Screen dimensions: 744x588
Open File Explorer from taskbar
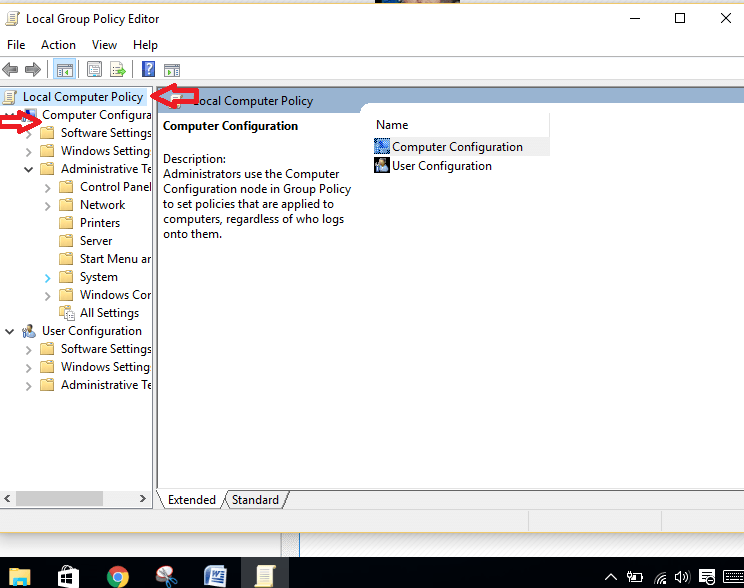[x=19, y=577]
